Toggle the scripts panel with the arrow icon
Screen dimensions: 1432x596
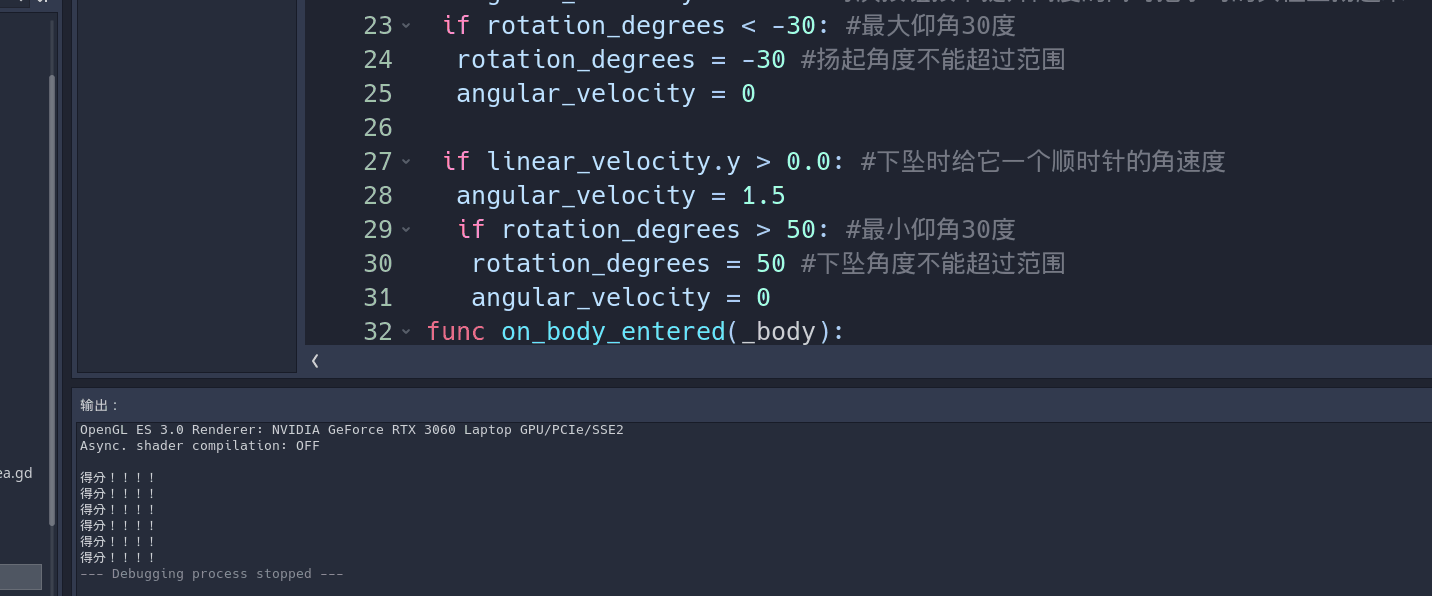315,361
